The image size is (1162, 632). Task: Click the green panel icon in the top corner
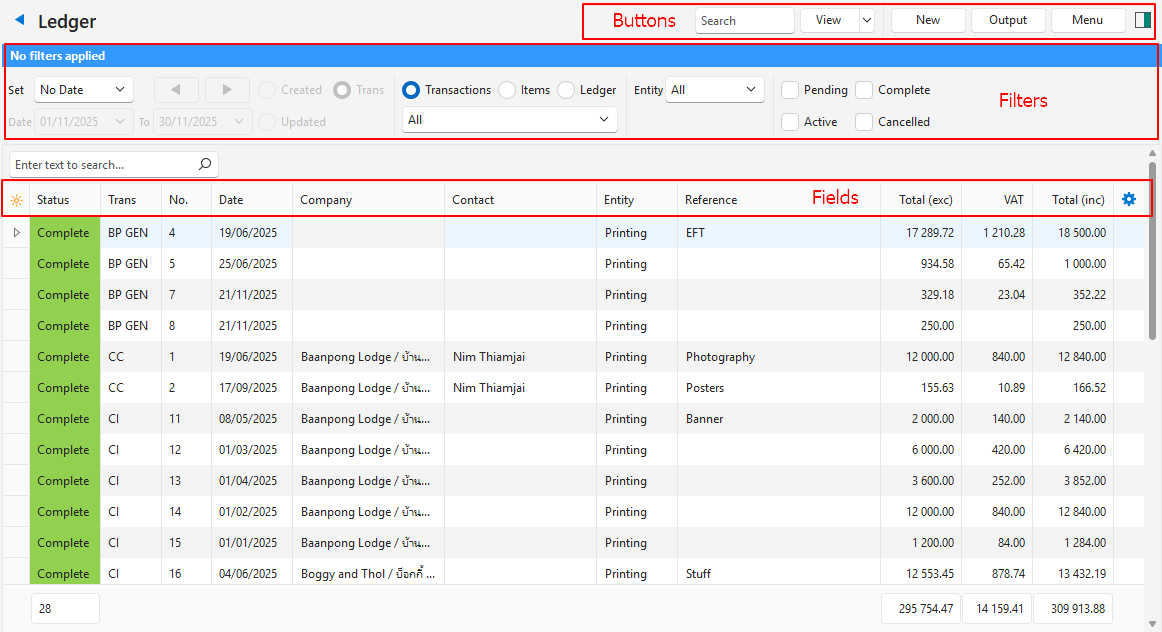[x=1144, y=19]
